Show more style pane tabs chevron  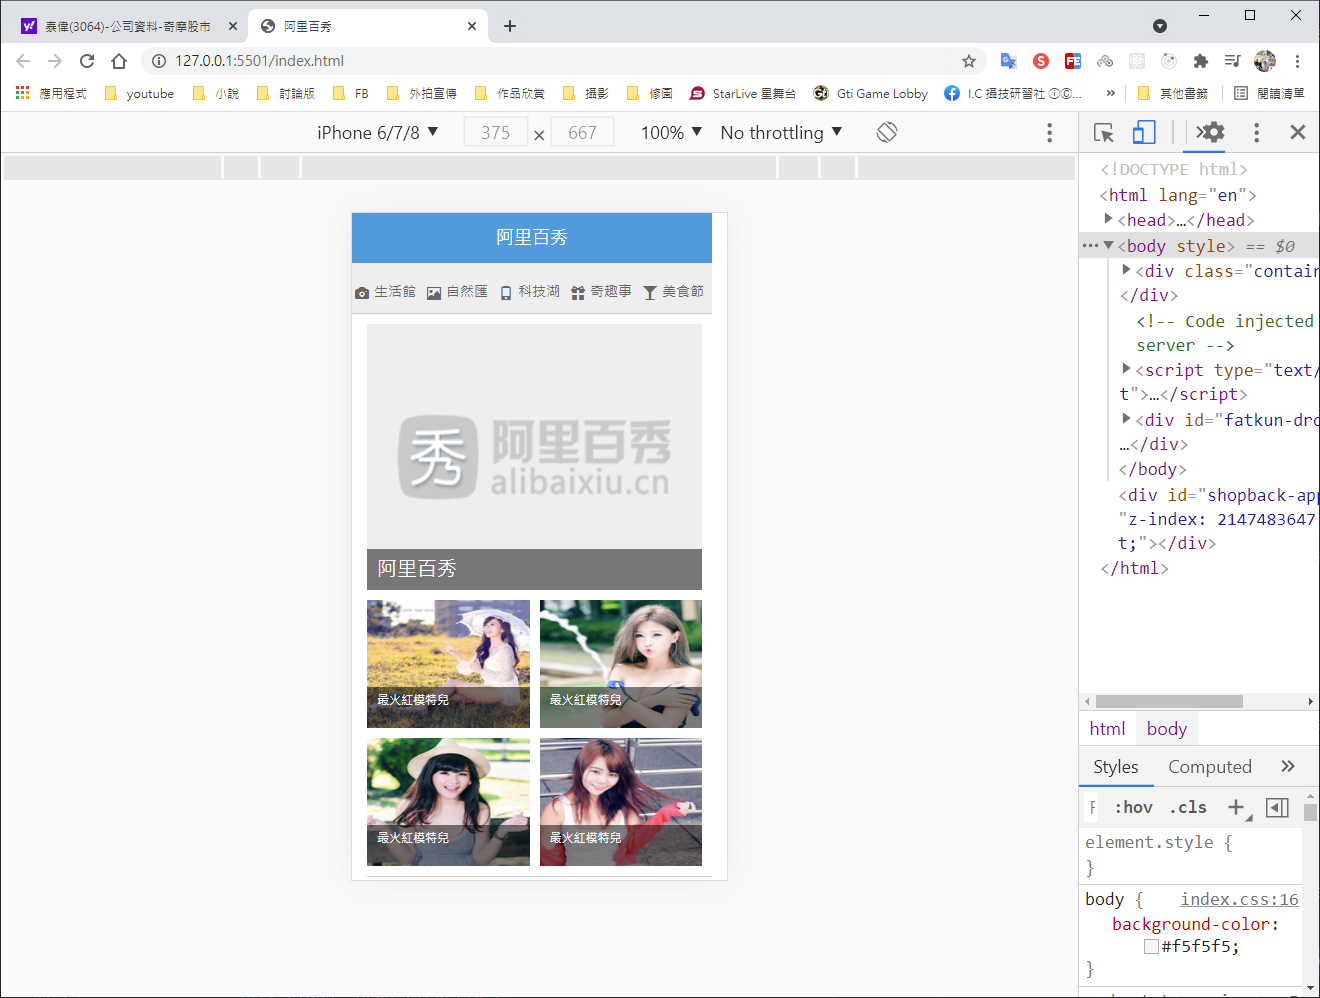1288,767
